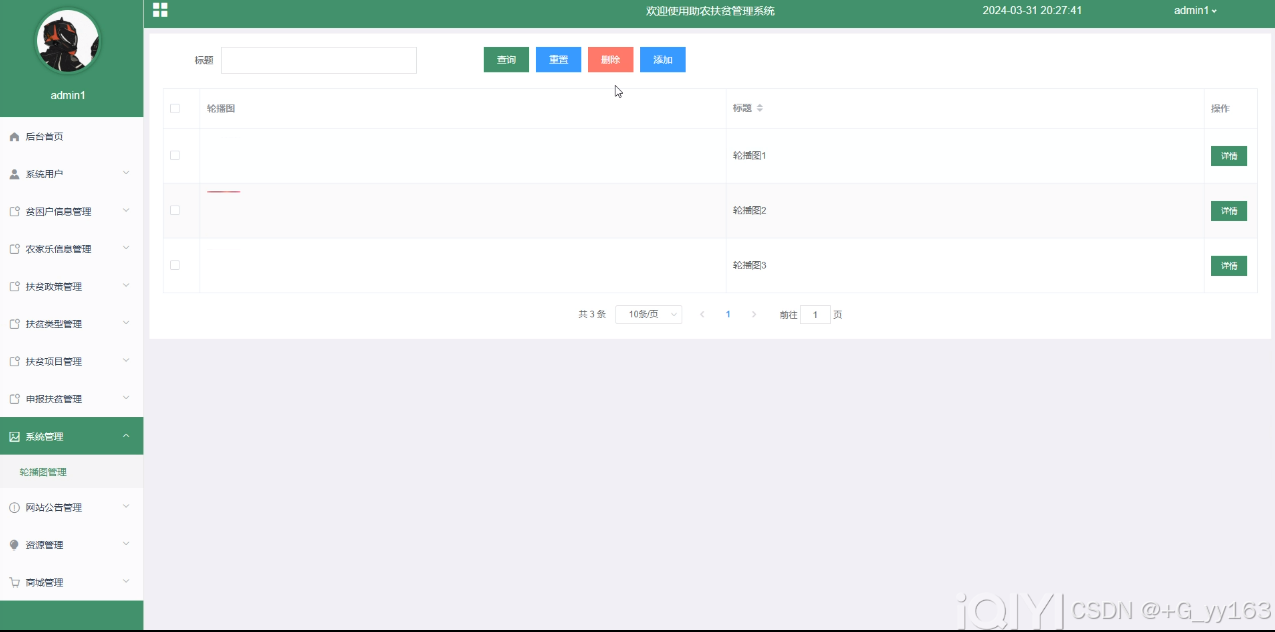
Task: Expand 申报扶贫管理 with its chevron
Action: click(x=126, y=398)
